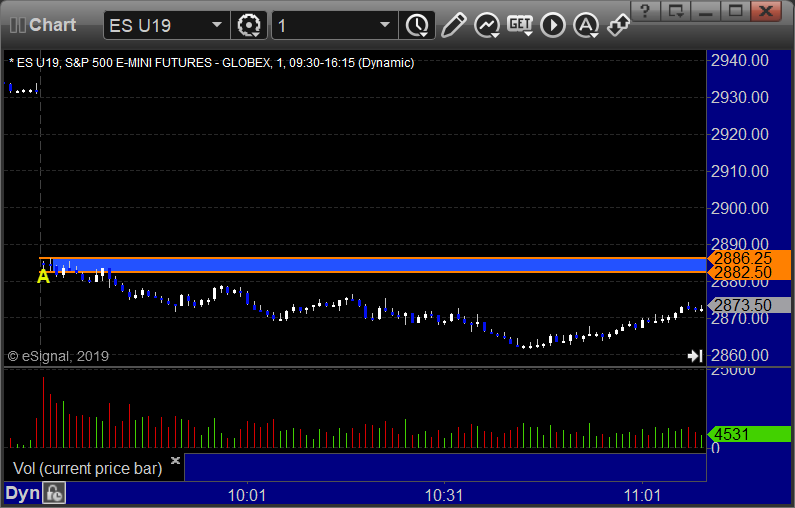Screen dimensions: 795x508
Task: Select the pencil drawing tool
Action: coord(453,25)
